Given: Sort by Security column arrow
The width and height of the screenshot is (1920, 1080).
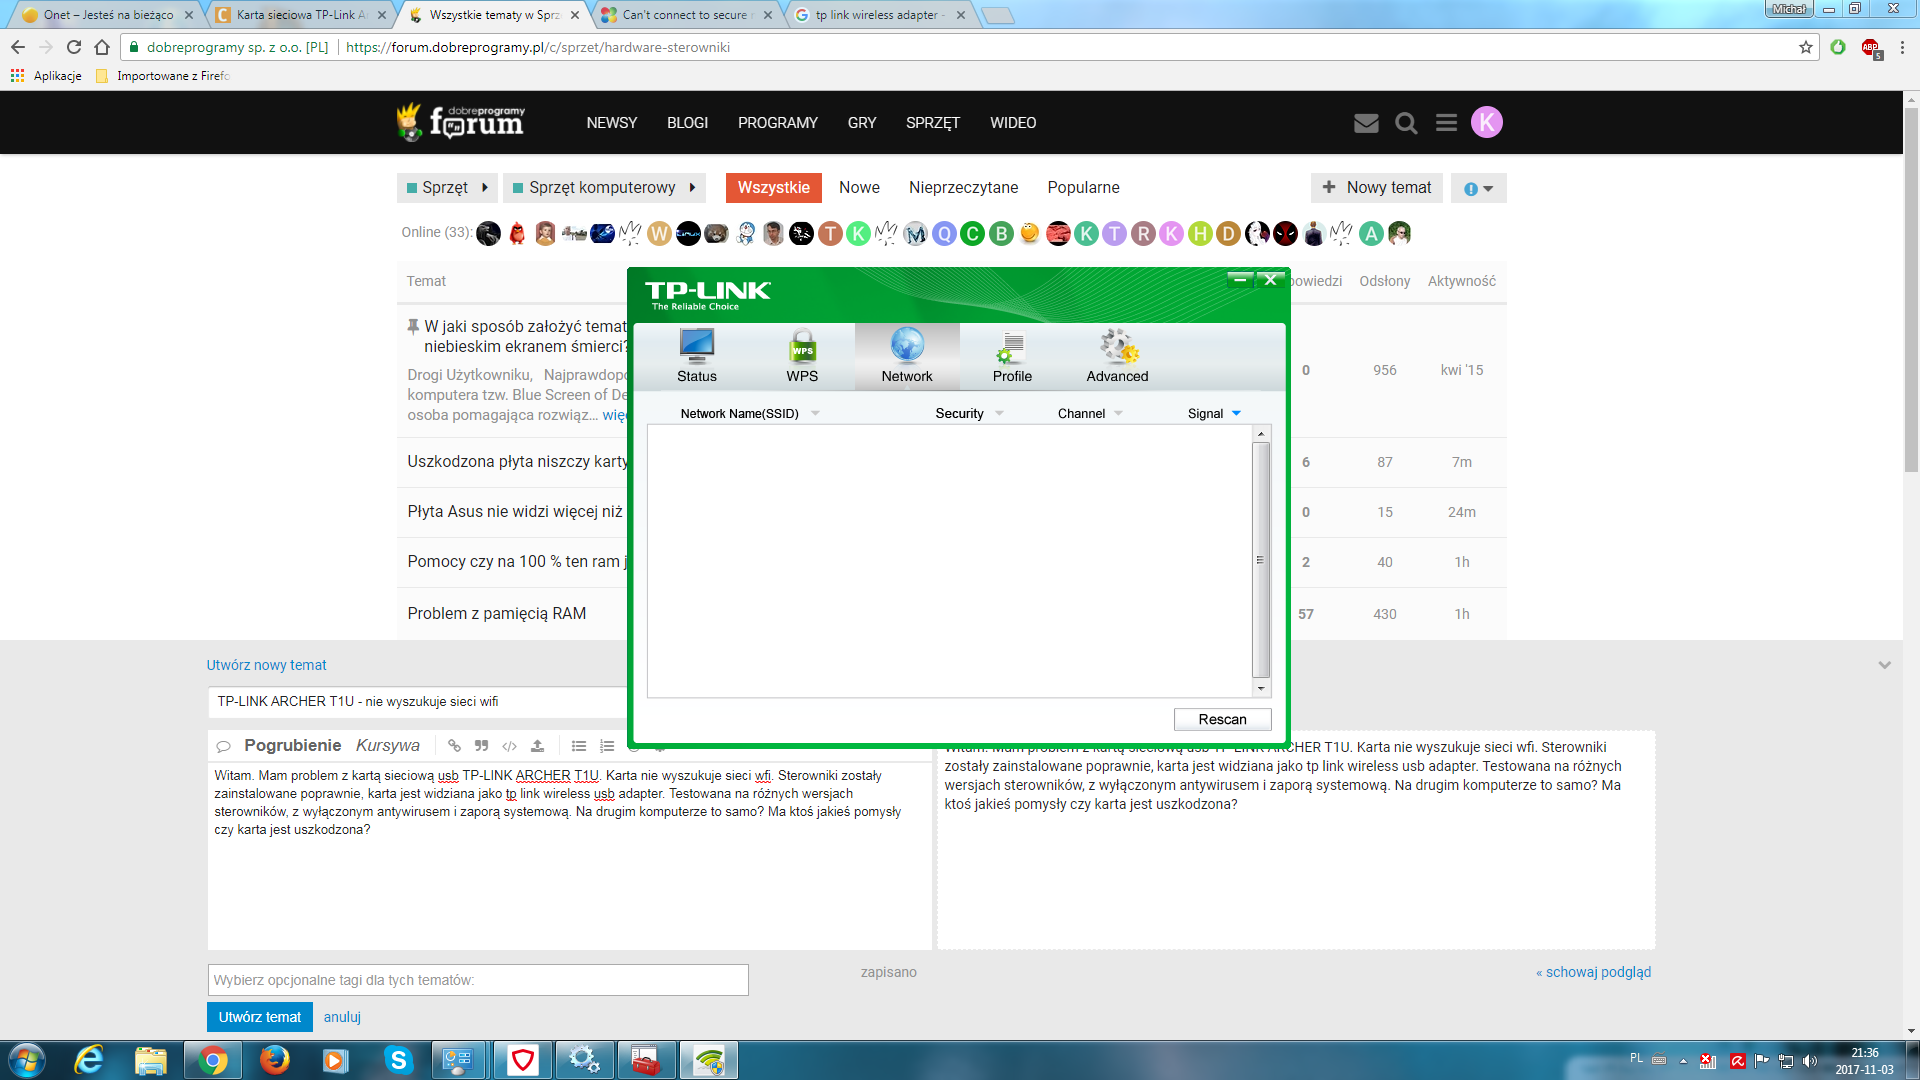Looking at the screenshot, I should point(999,413).
